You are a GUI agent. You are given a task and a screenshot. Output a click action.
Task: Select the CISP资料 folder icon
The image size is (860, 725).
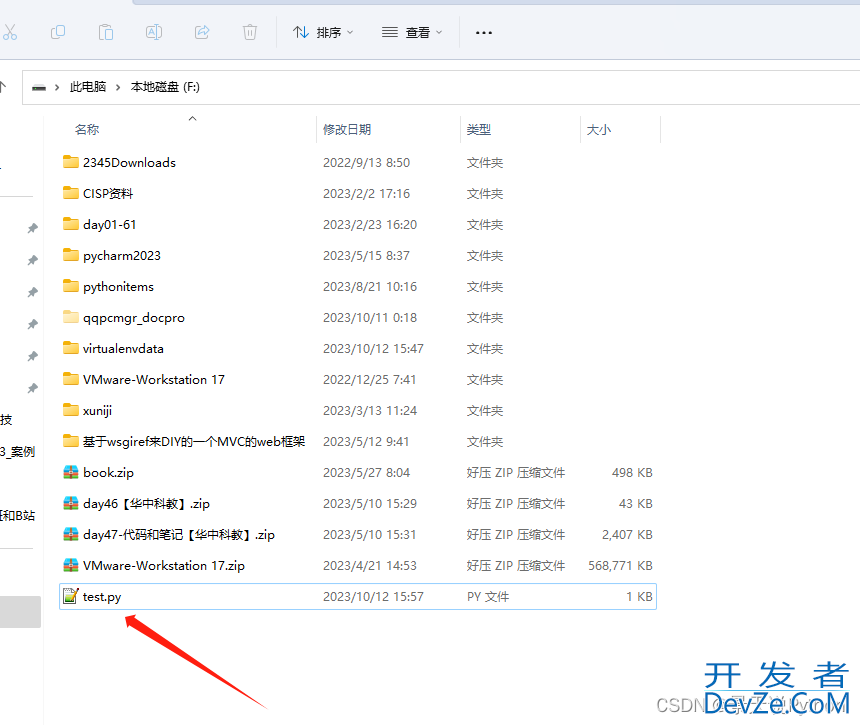coord(71,192)
